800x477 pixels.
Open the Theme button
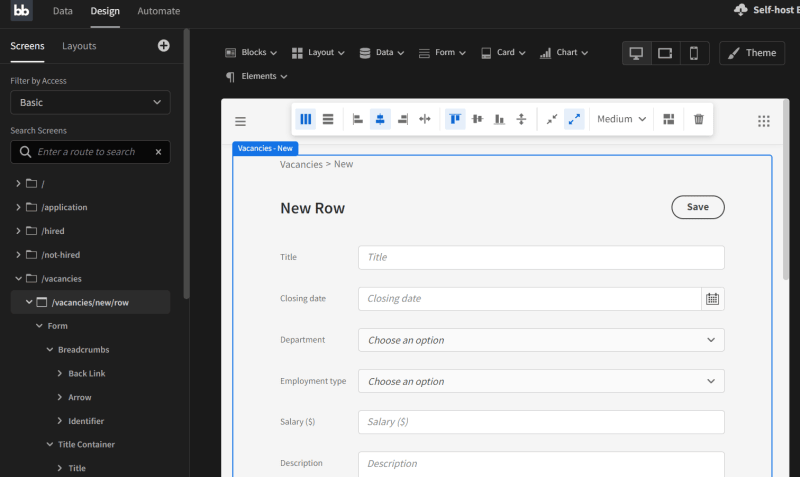[x=751, y=53]
